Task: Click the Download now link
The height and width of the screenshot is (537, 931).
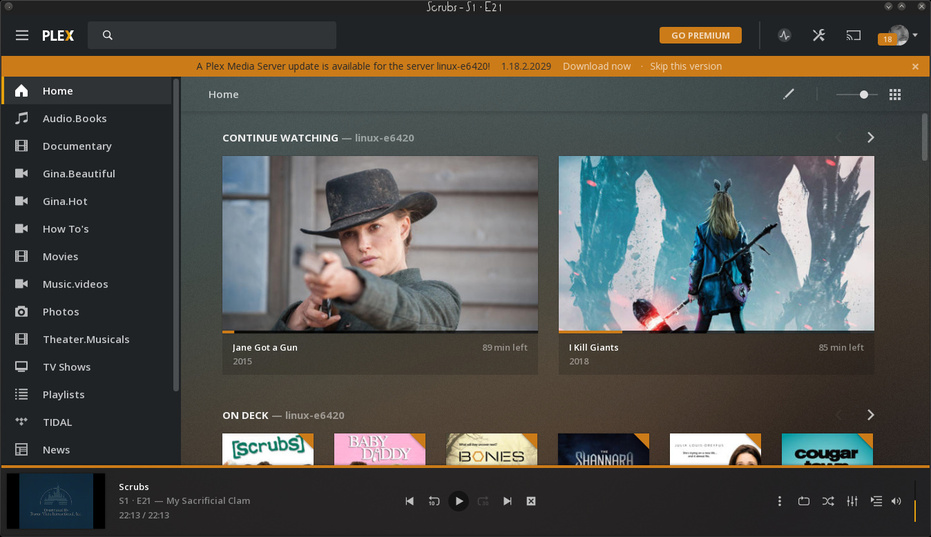Action: [x=597, y=66]
